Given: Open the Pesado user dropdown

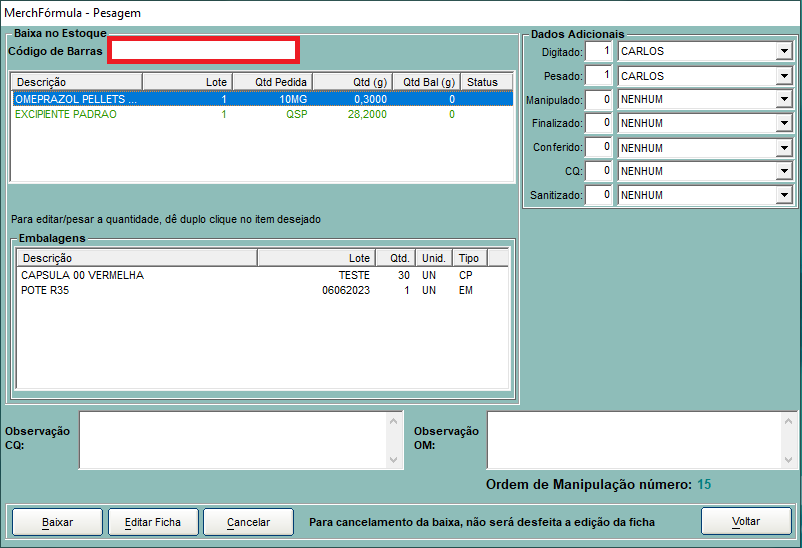Looking at the screenshot, I should coord(783,76).
